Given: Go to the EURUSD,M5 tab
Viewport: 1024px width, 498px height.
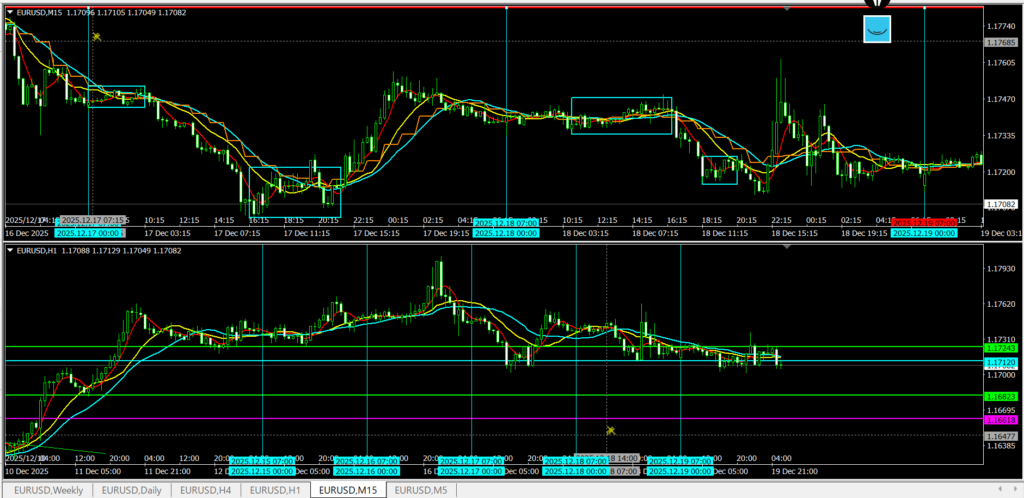Looking at the screenshot, I should tap(419, 489).
